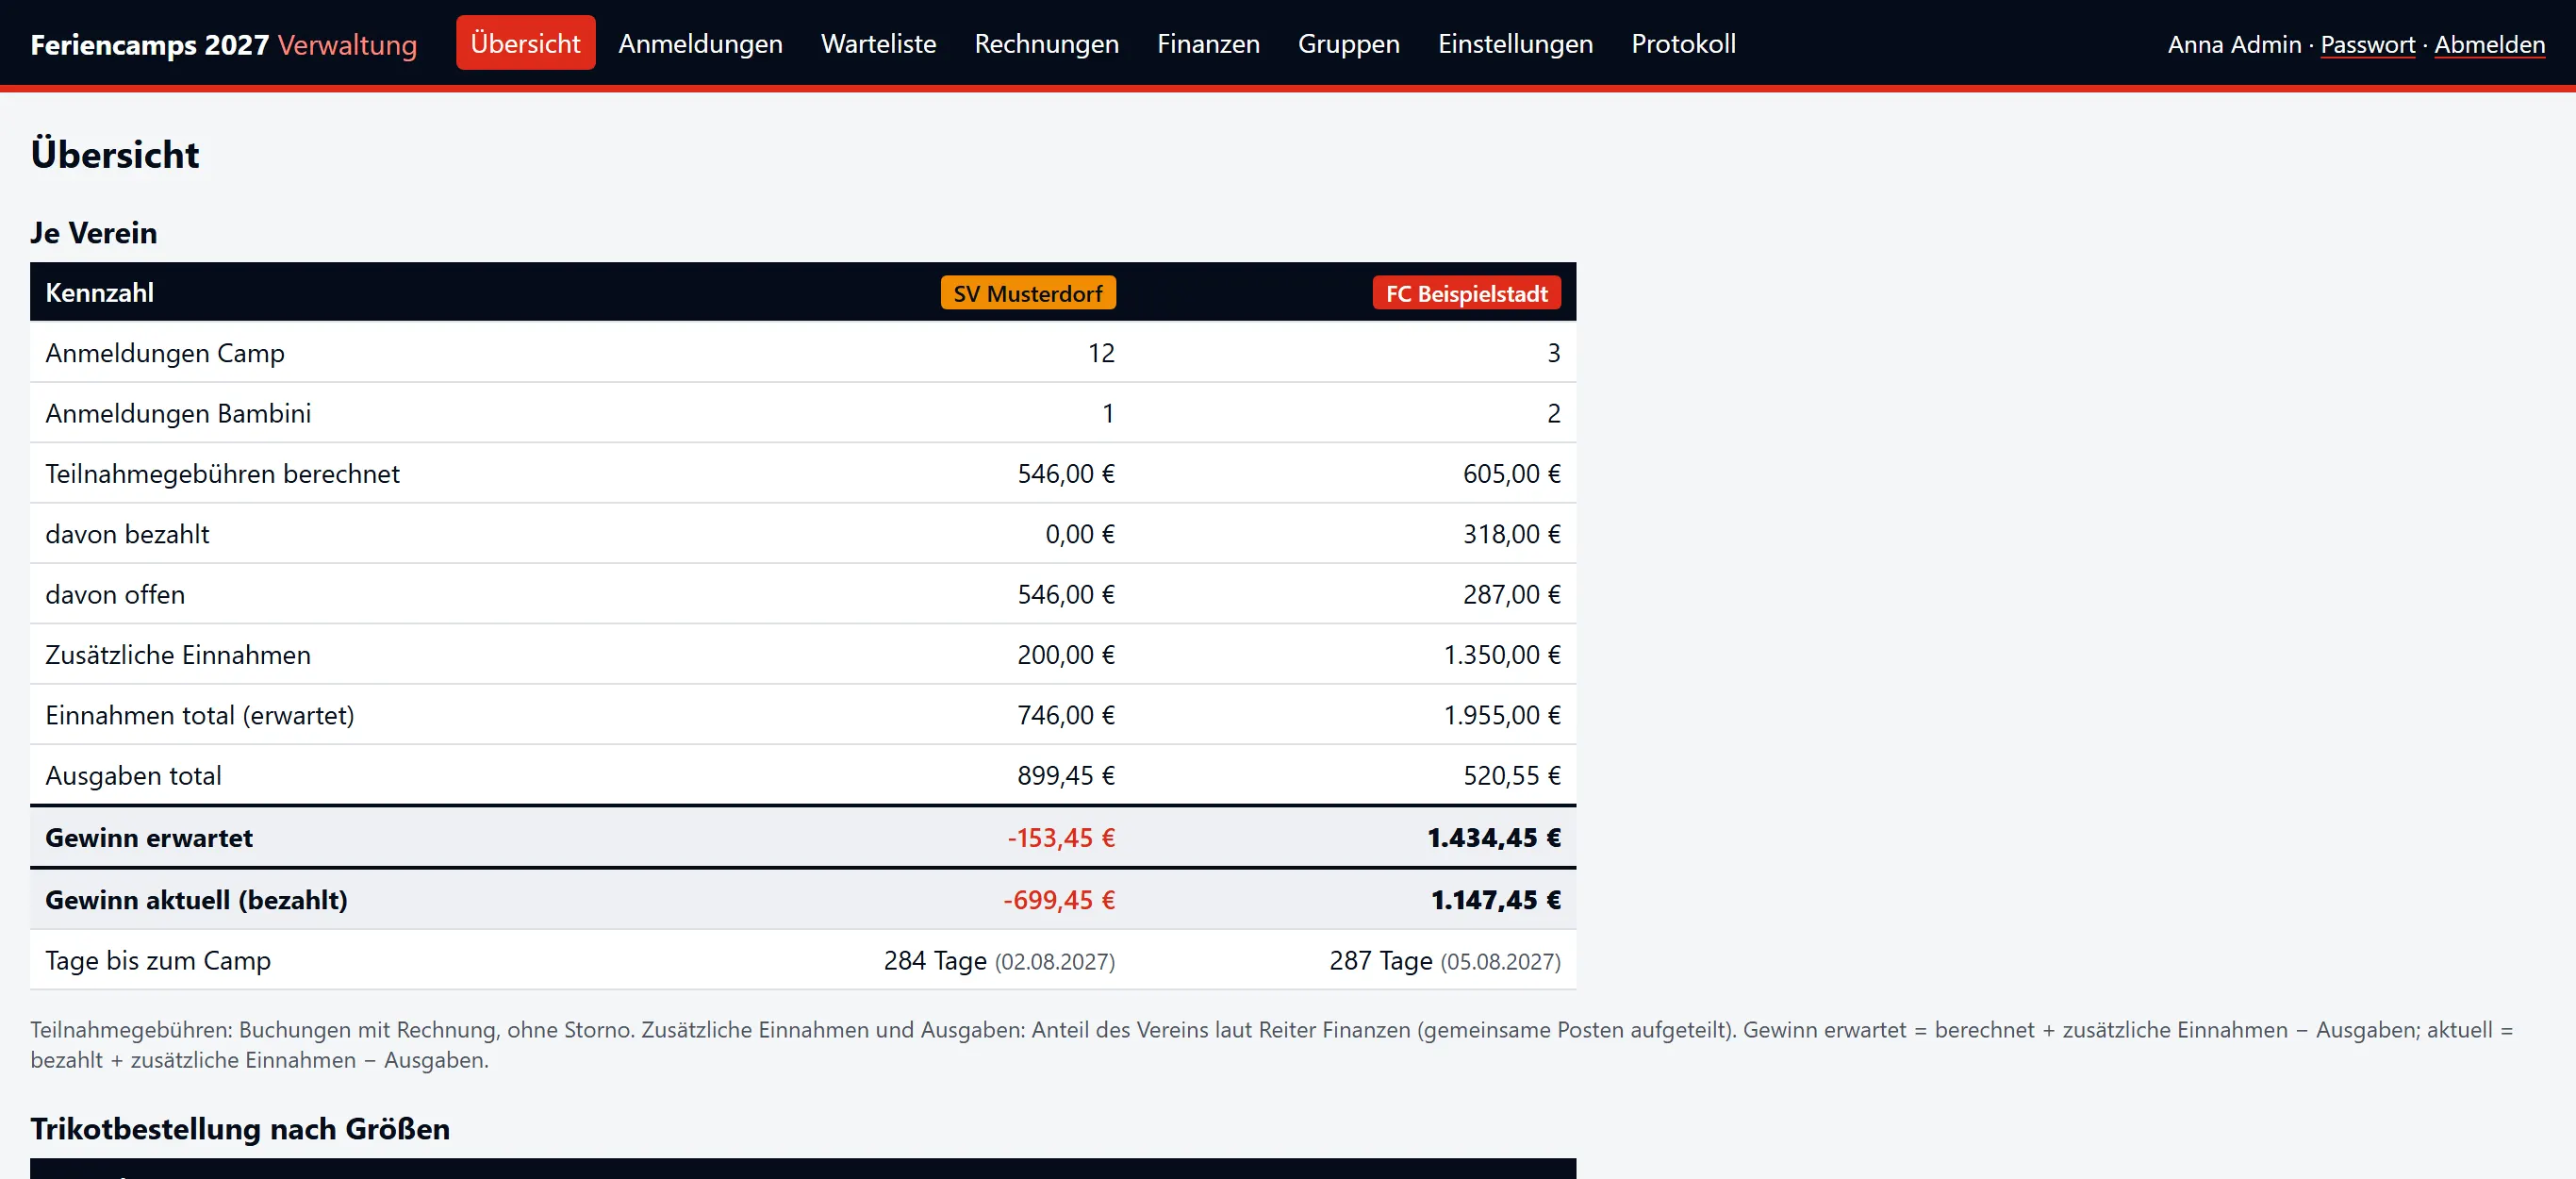Image resolution: width=2576 pixels, height=1179 pixels.
Task: Click the Kennzahl column header
Action: (x=100, y=293)
